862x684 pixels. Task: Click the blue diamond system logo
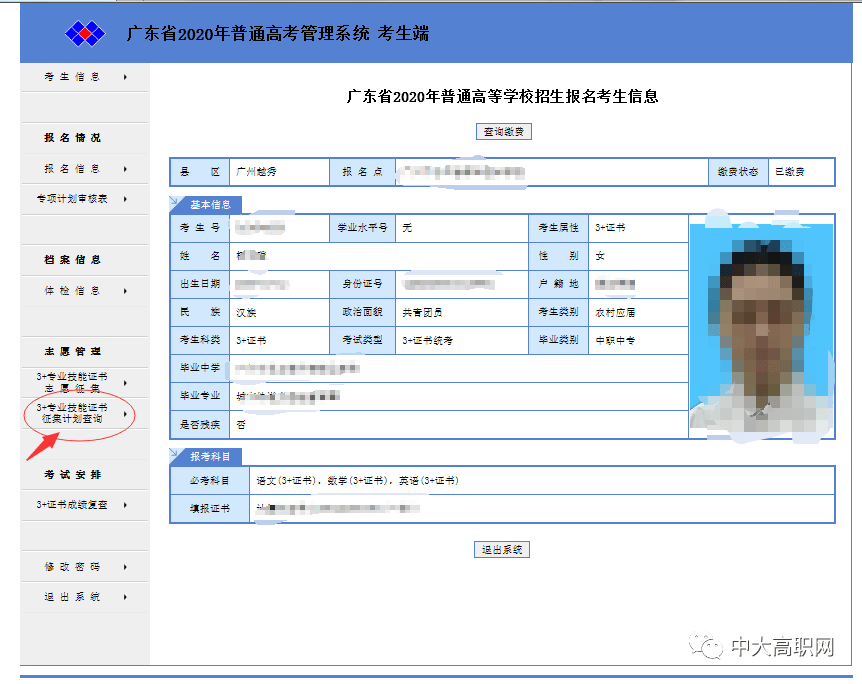85,34
